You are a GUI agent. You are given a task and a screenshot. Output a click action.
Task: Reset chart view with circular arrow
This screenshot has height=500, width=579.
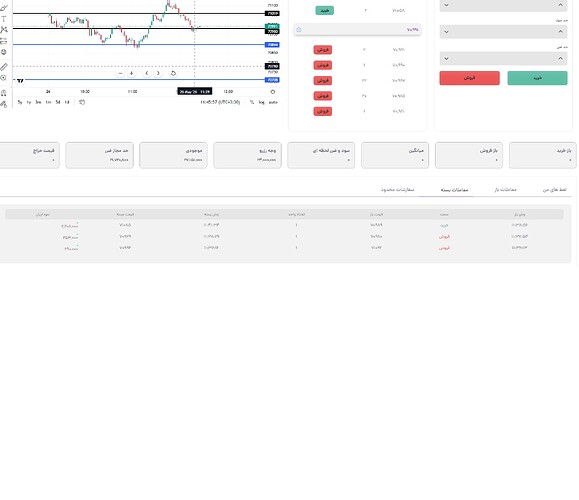pyautogui.click(x=173, y=73)
